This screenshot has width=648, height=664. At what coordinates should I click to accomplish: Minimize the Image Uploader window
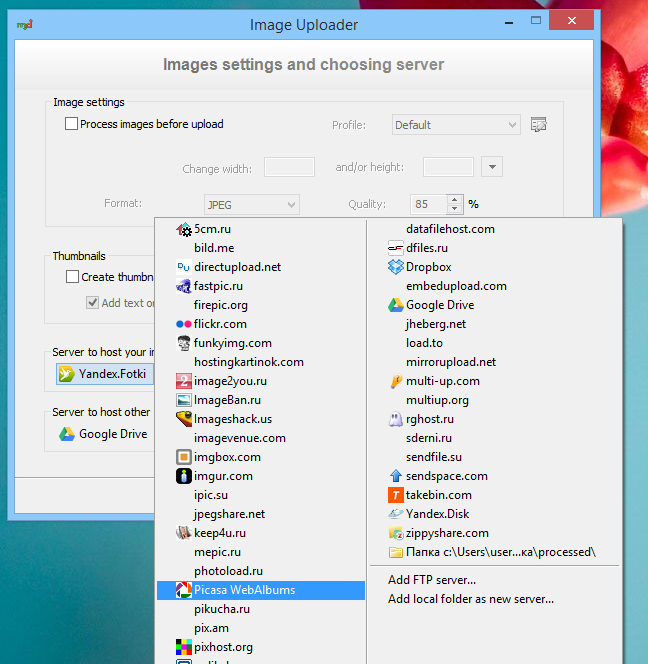pos(509,22)
